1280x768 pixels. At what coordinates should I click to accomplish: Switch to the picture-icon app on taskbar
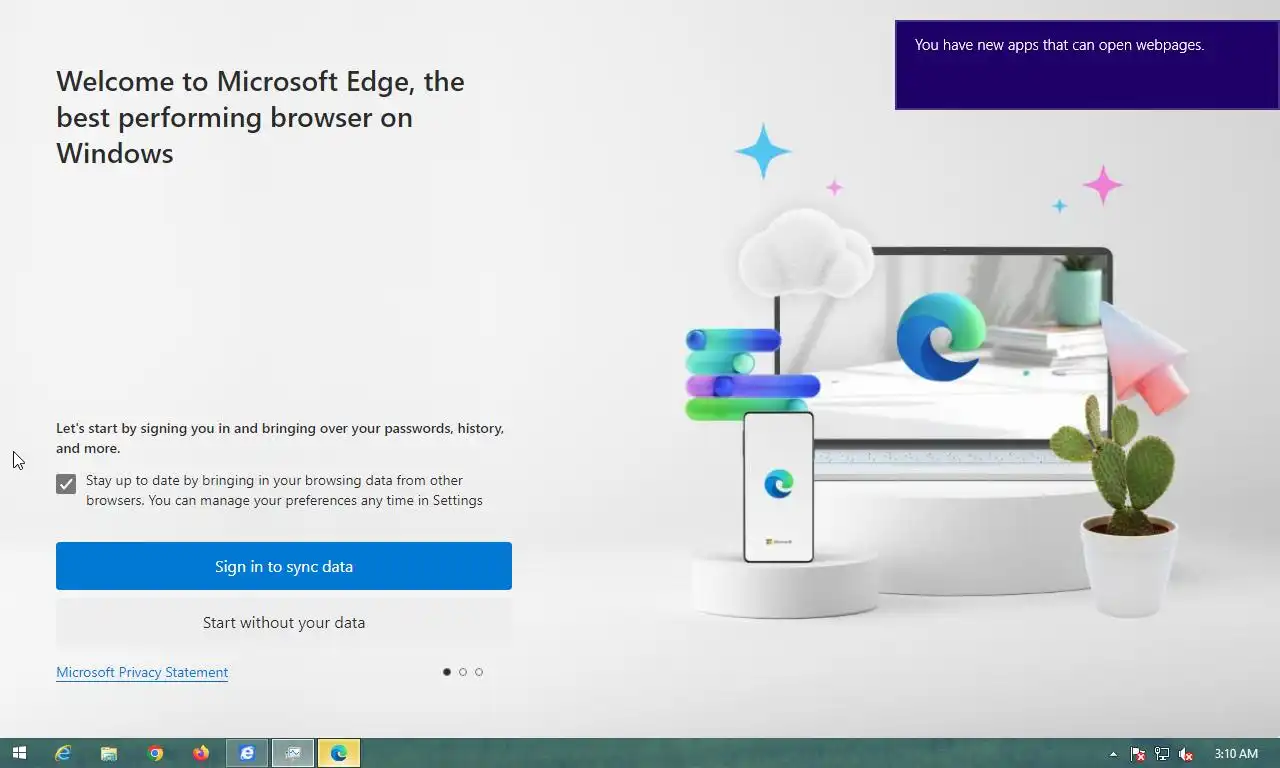pyautogui.click(x=293, y=753)
